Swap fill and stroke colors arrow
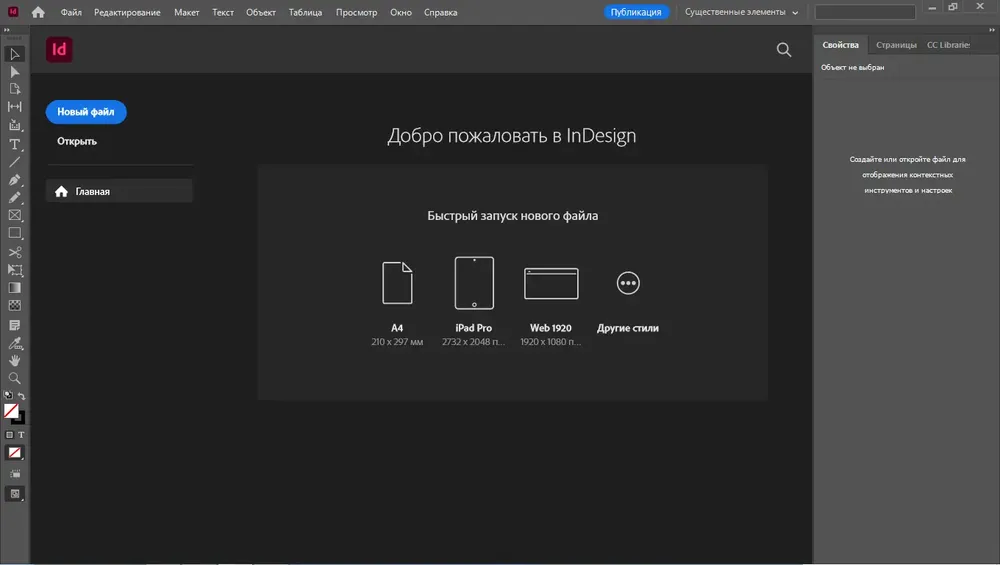Image resolution: width=1000 pixels, height=565 pixels. click(x=22, y=396)
